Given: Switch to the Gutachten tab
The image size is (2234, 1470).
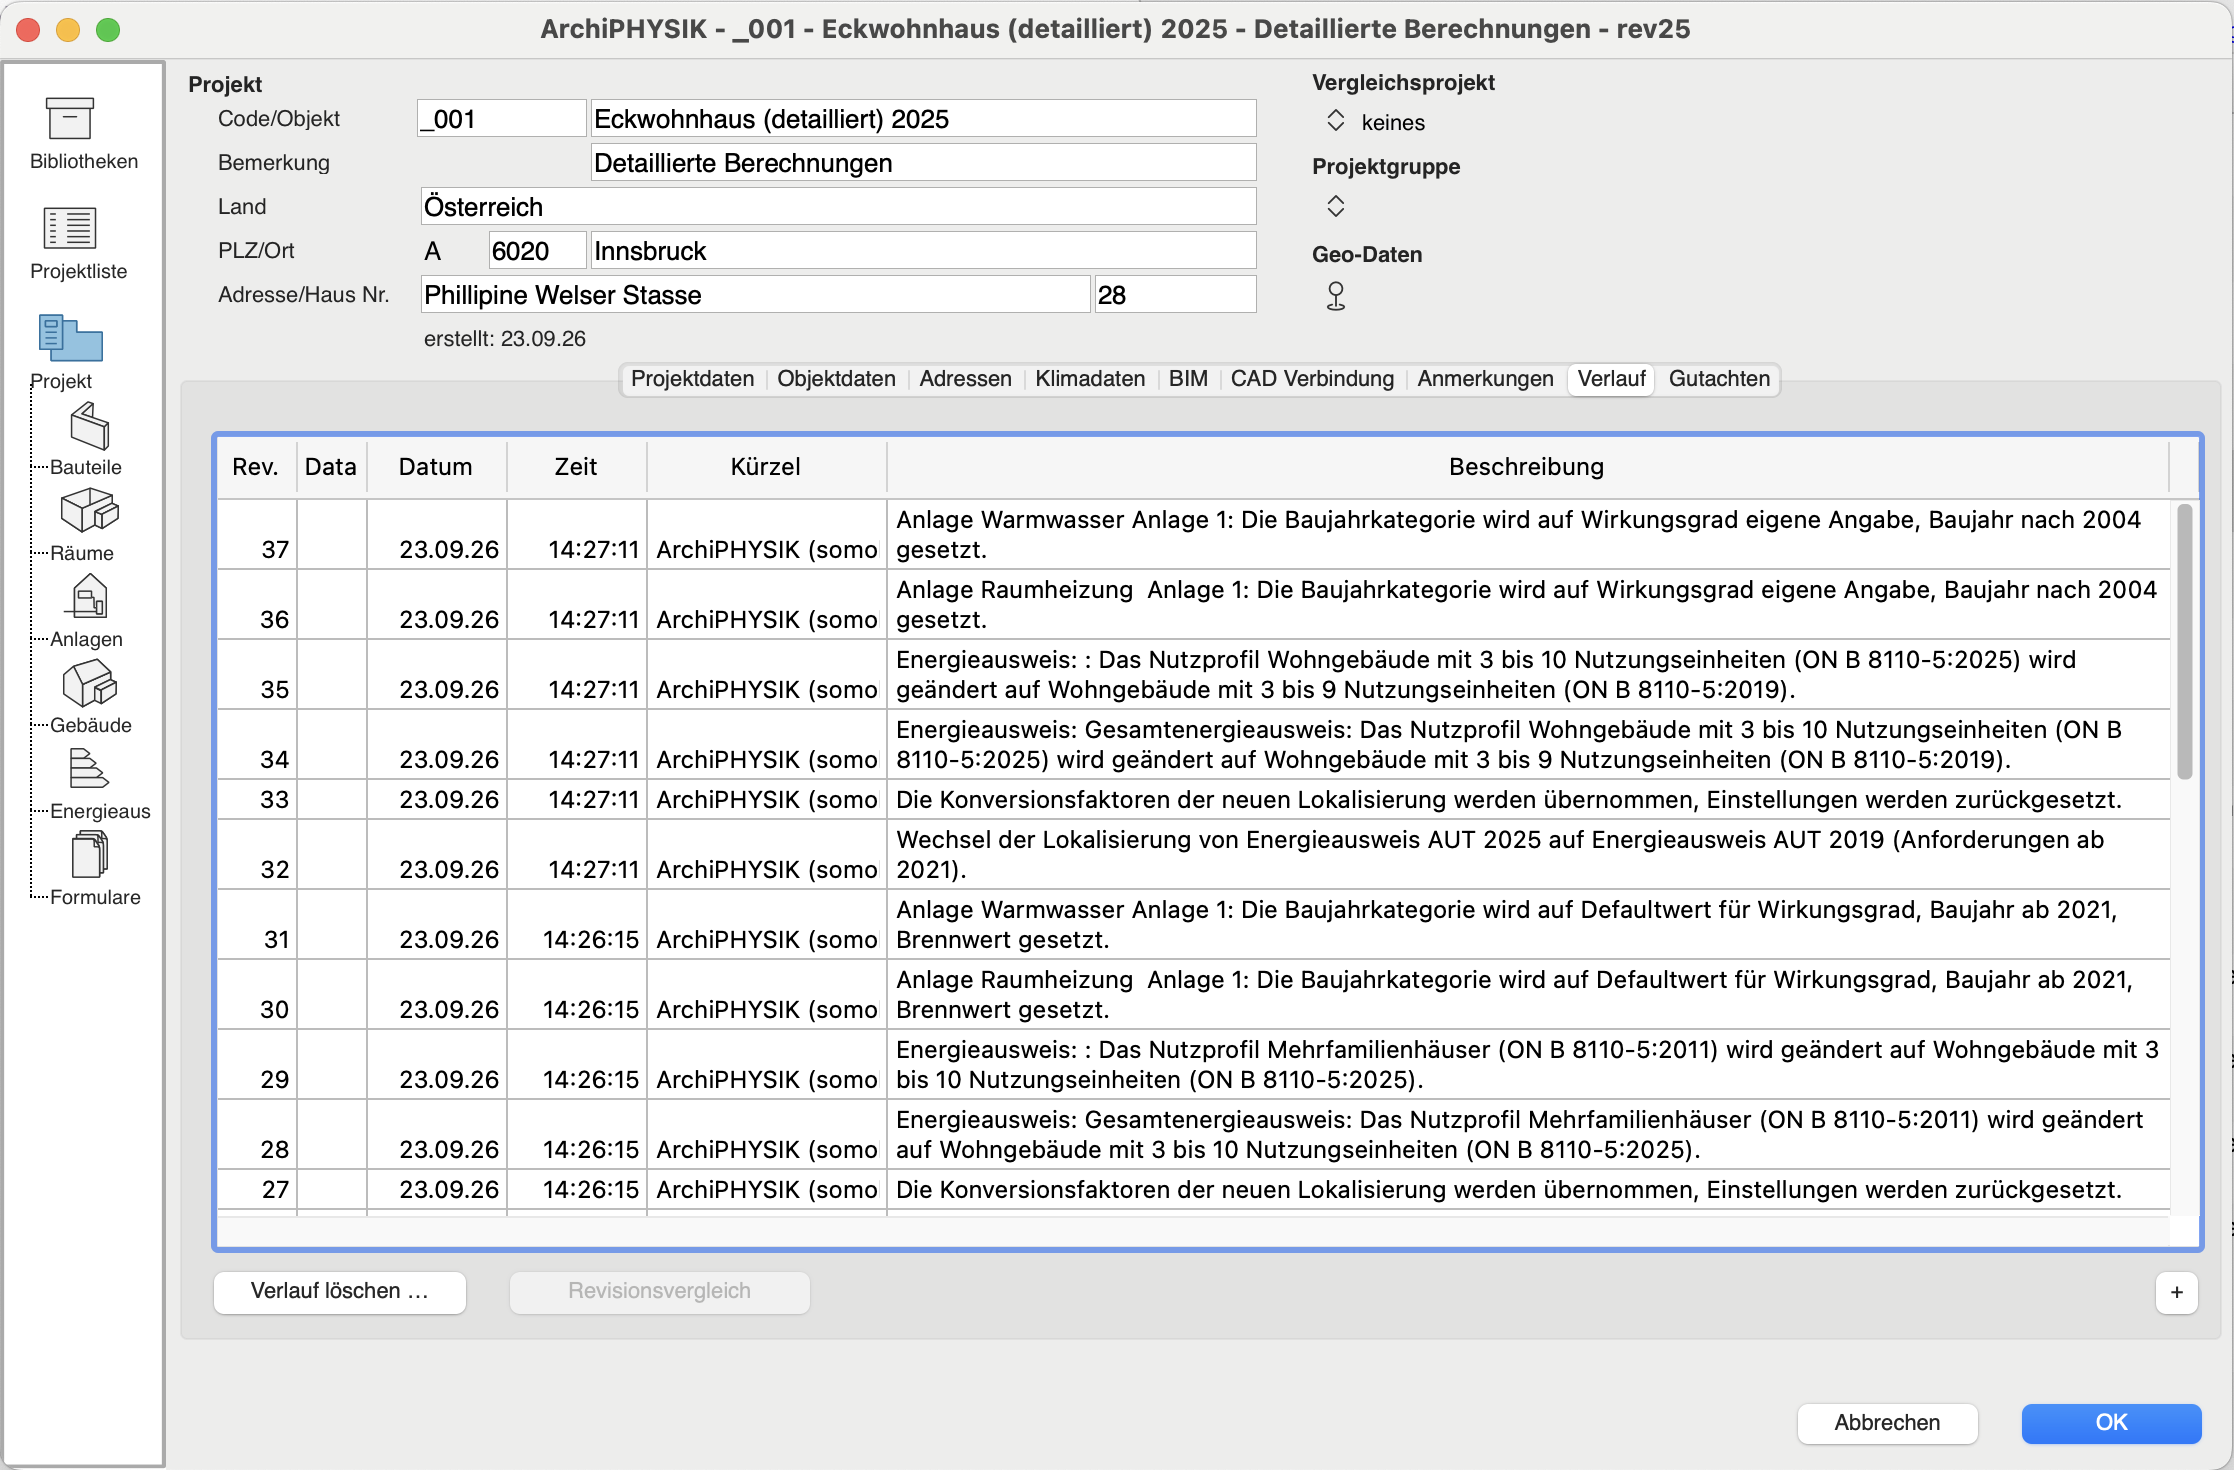Looking at the screenshot, I should pos(1719,379).
